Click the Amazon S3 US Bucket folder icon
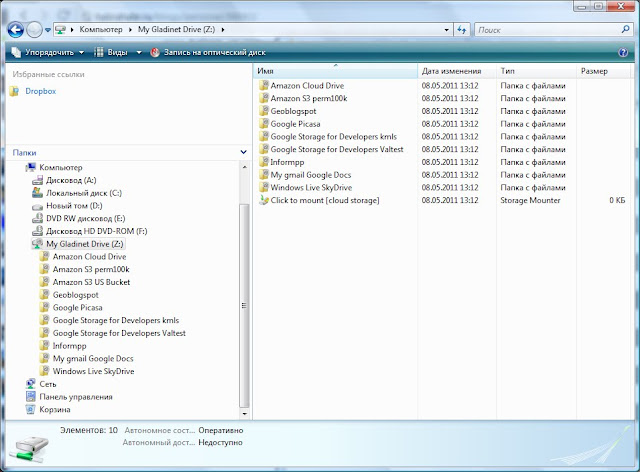The image size is (640, 472). point(44,282)
